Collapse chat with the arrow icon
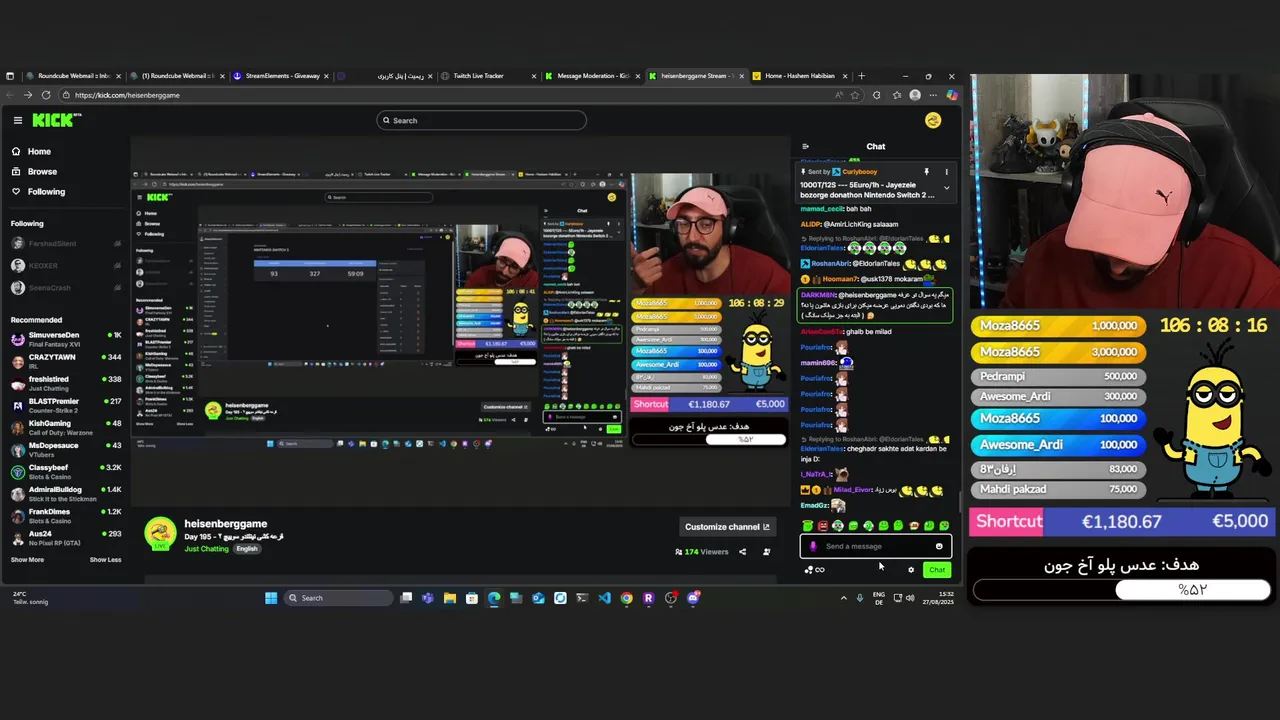 (805, 147)
